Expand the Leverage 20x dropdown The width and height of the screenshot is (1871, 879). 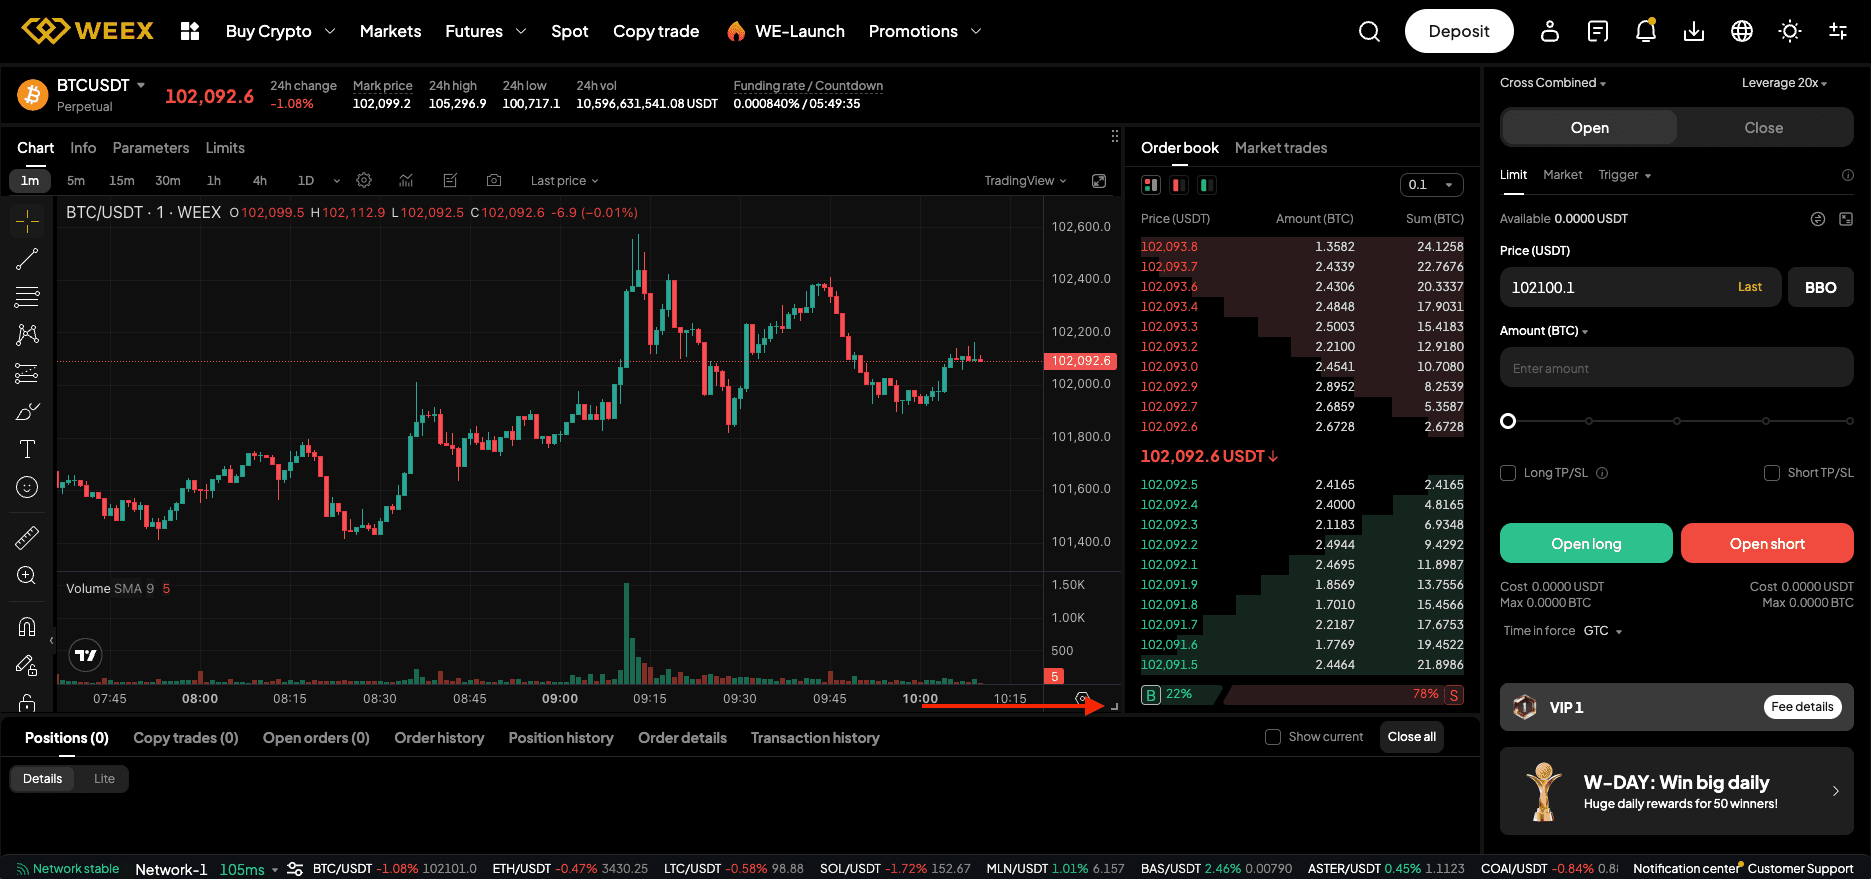(x=1784, y=83)
